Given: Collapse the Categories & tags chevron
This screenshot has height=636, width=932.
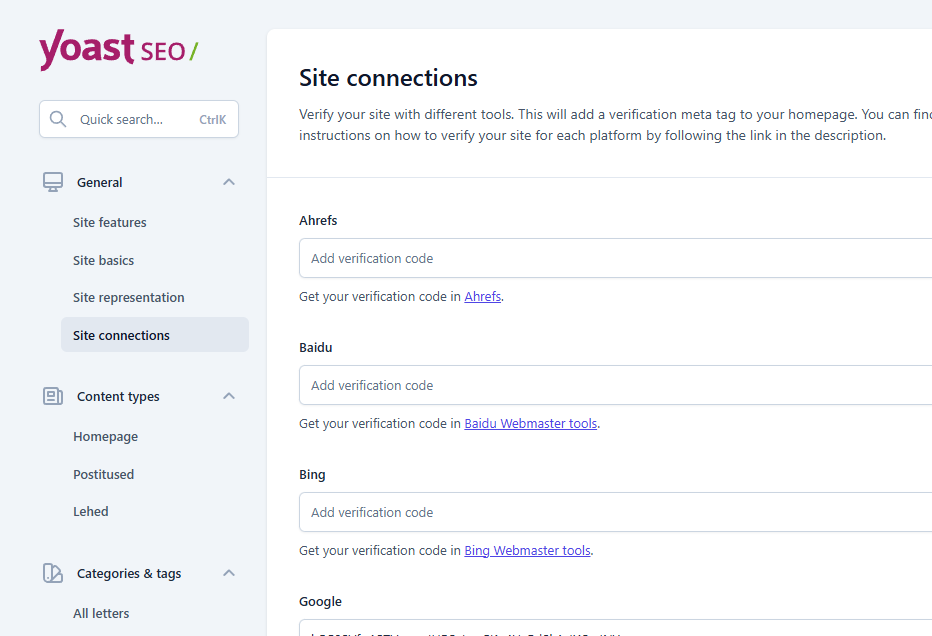Looking at the screenshot, I should (229, 573).
